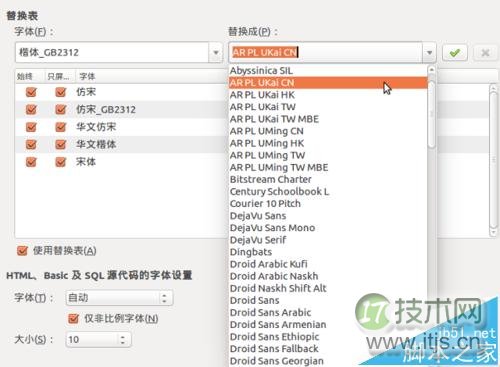Select the 华文楷体 table row

pos(122,144)
